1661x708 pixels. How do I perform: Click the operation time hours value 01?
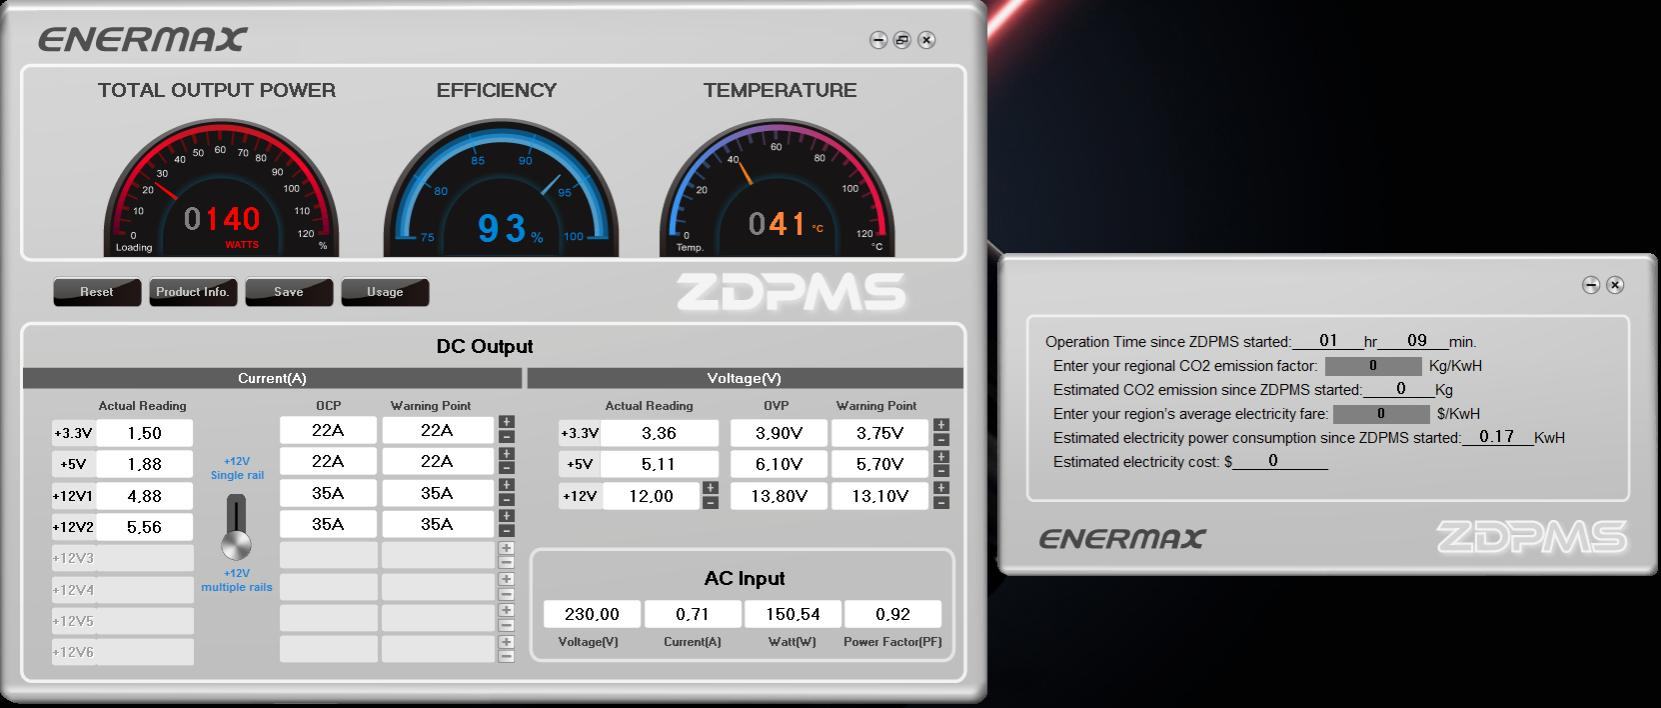[x=1328, y=341]
